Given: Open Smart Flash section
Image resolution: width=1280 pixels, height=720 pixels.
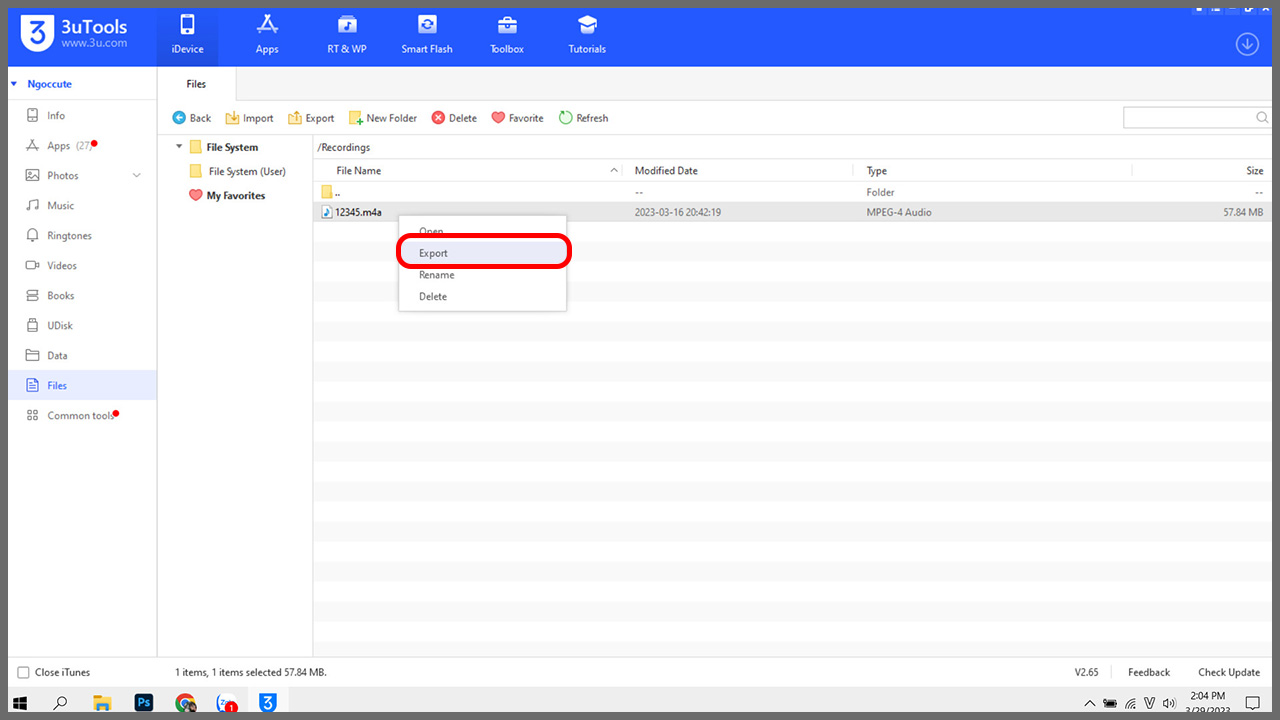Looking at the screenshot, I should [427, 36].
